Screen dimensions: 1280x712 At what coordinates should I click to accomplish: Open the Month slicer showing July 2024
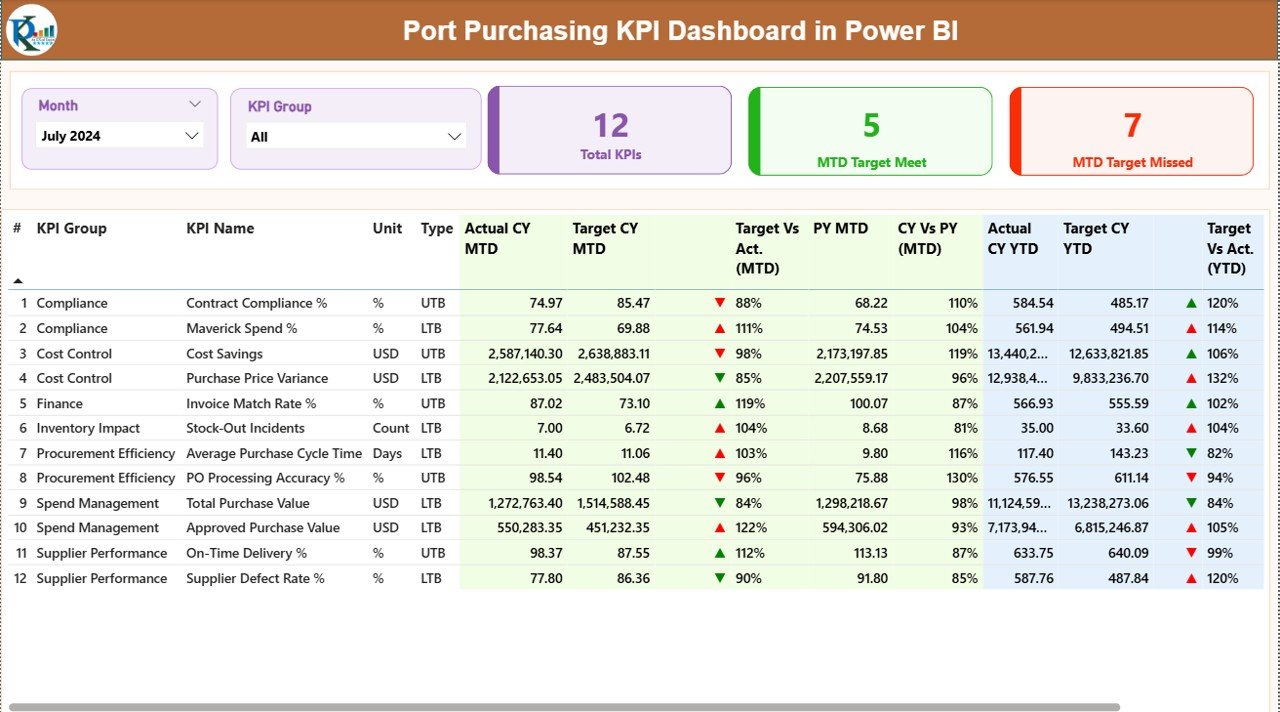[119, 136]
